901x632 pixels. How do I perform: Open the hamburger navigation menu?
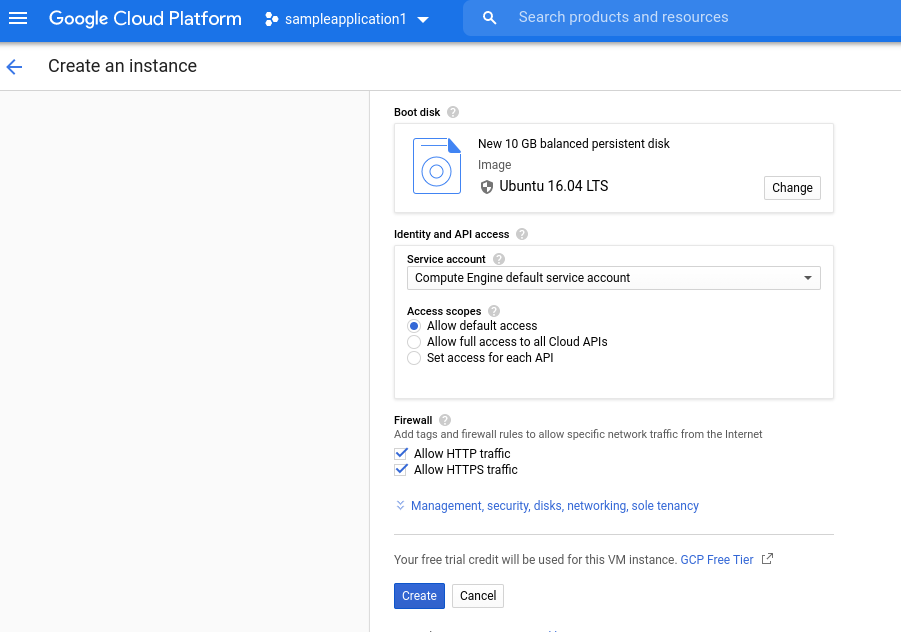(x=18, y=18)
